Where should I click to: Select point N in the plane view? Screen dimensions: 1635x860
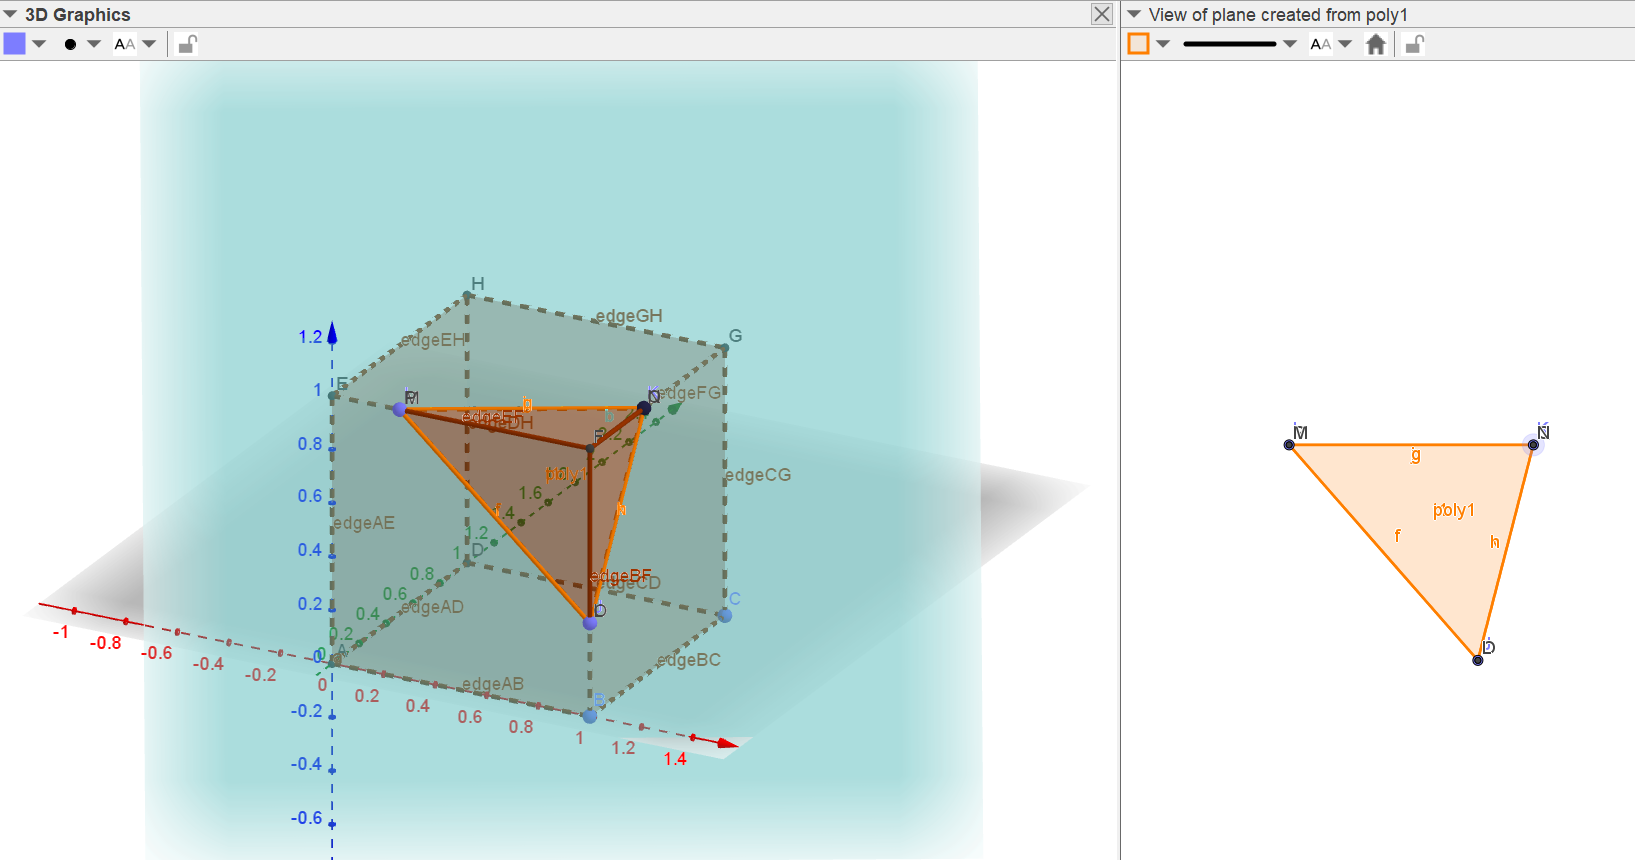pyautogui.click(x=1533, y=445)
